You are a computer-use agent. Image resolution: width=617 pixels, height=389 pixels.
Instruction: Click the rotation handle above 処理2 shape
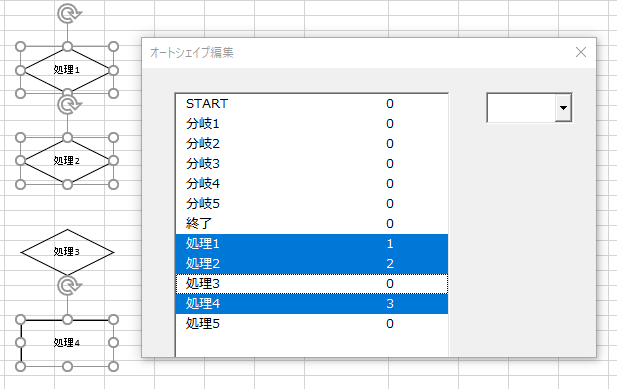[x=68, y=105]
